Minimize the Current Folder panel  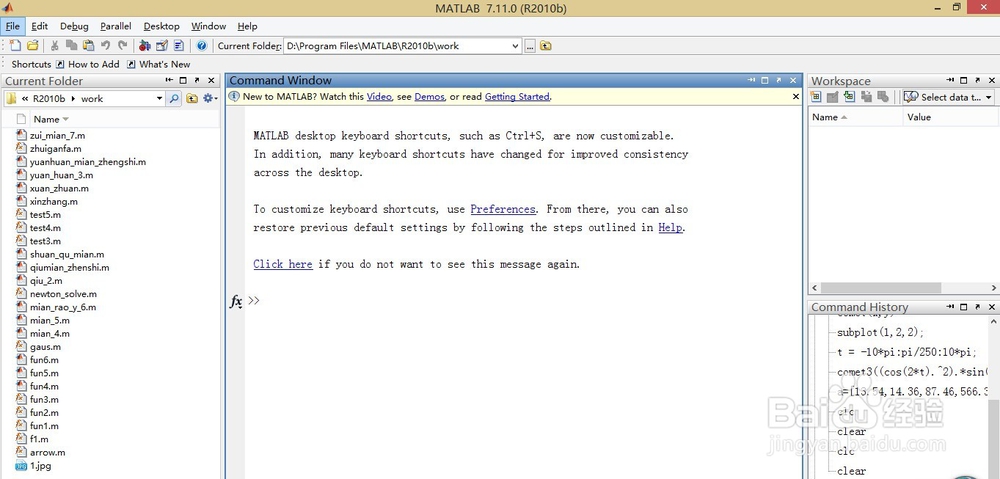(x=169, y=80)
